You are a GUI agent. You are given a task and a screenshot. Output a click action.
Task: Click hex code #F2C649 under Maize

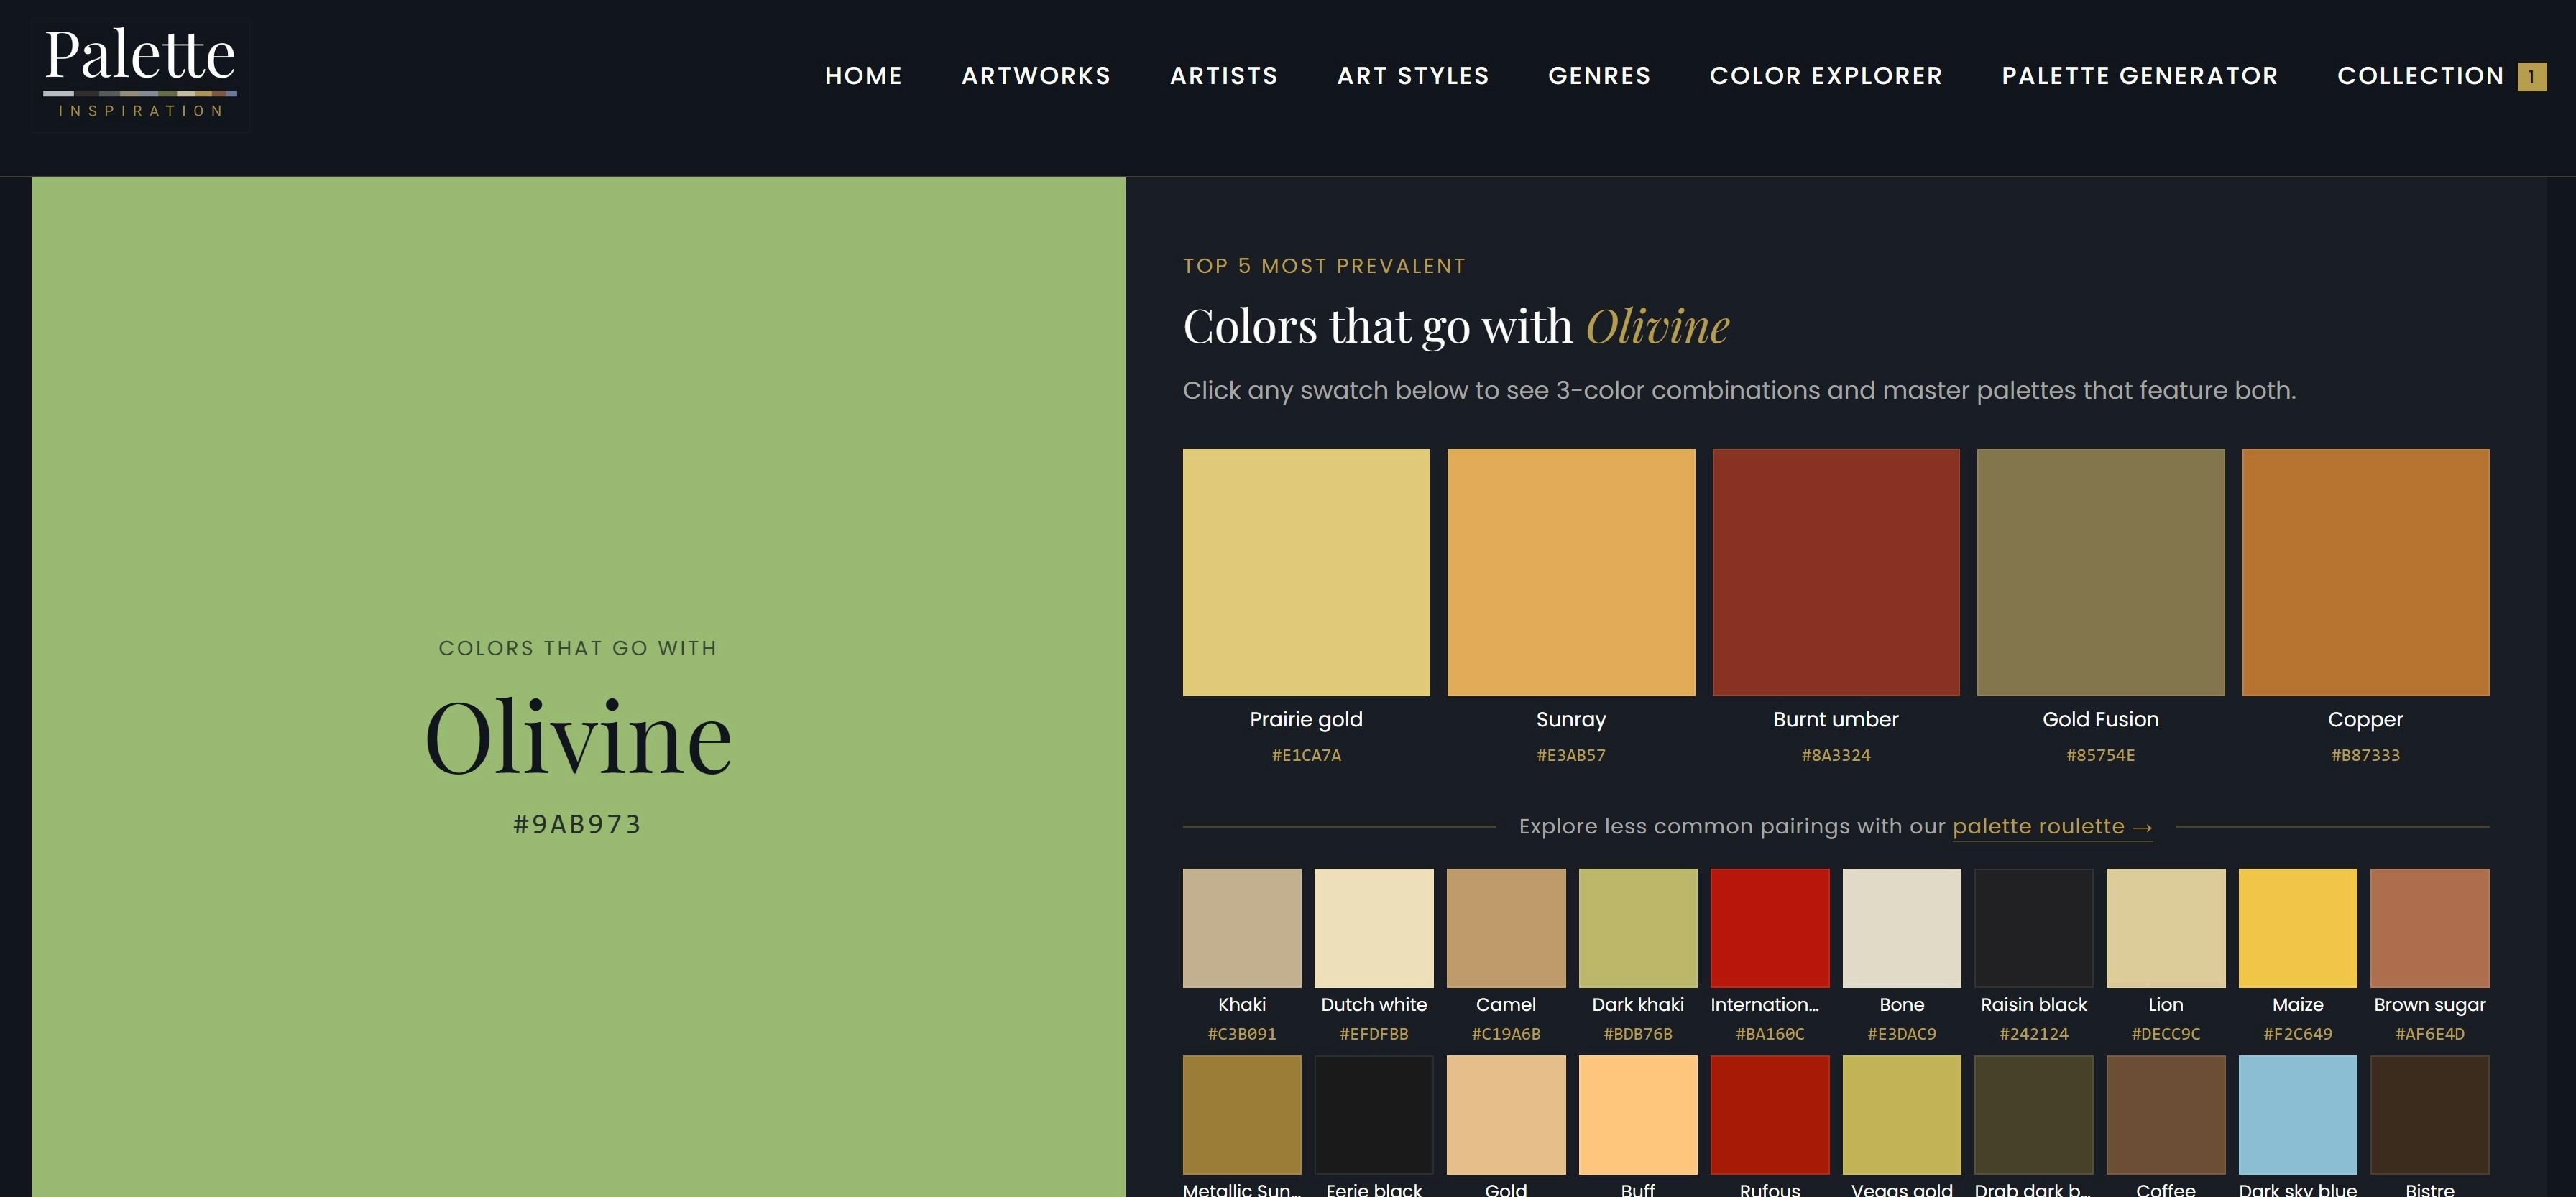(2298, 1034)
